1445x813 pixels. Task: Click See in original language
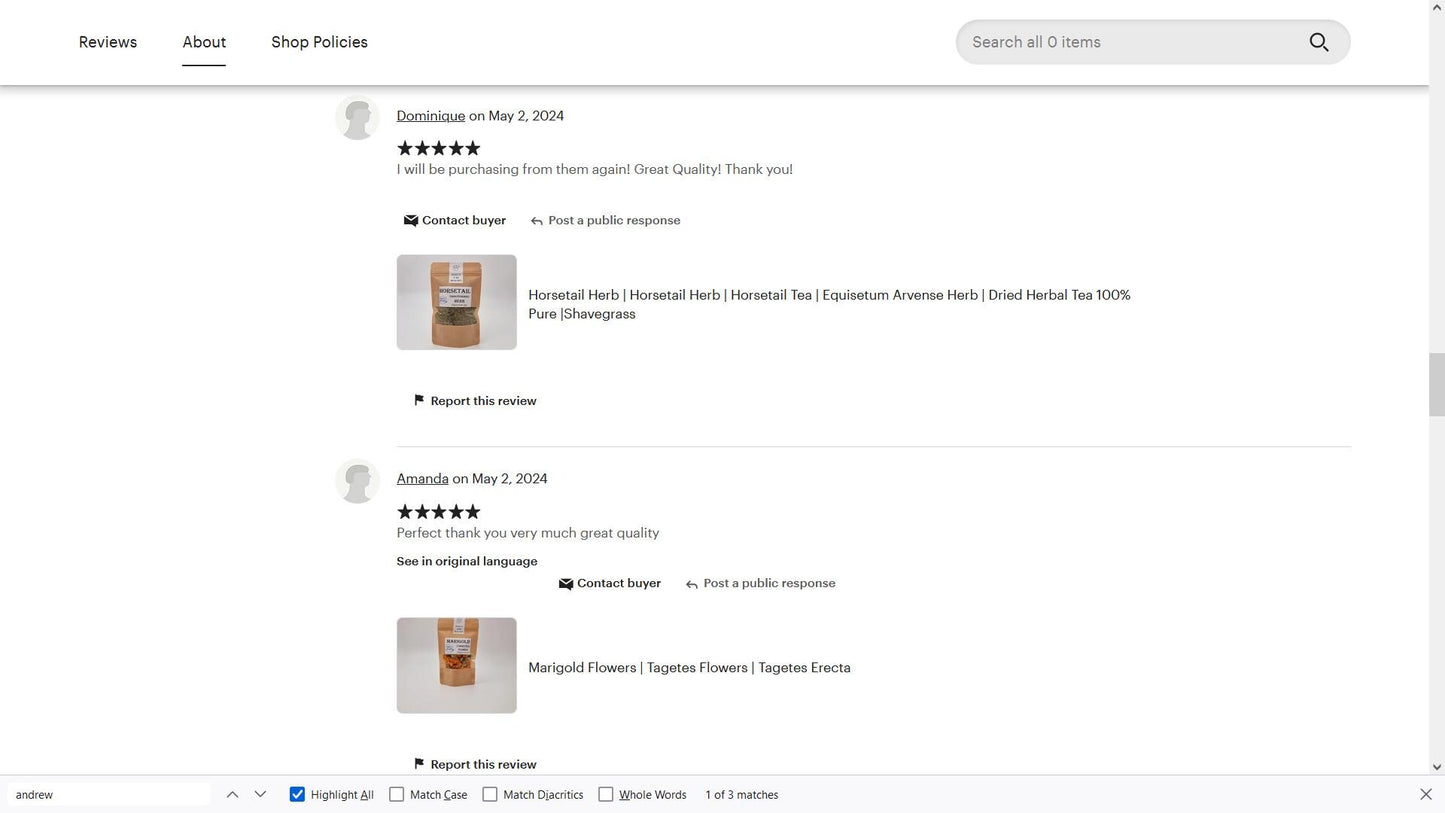(467, 561)
